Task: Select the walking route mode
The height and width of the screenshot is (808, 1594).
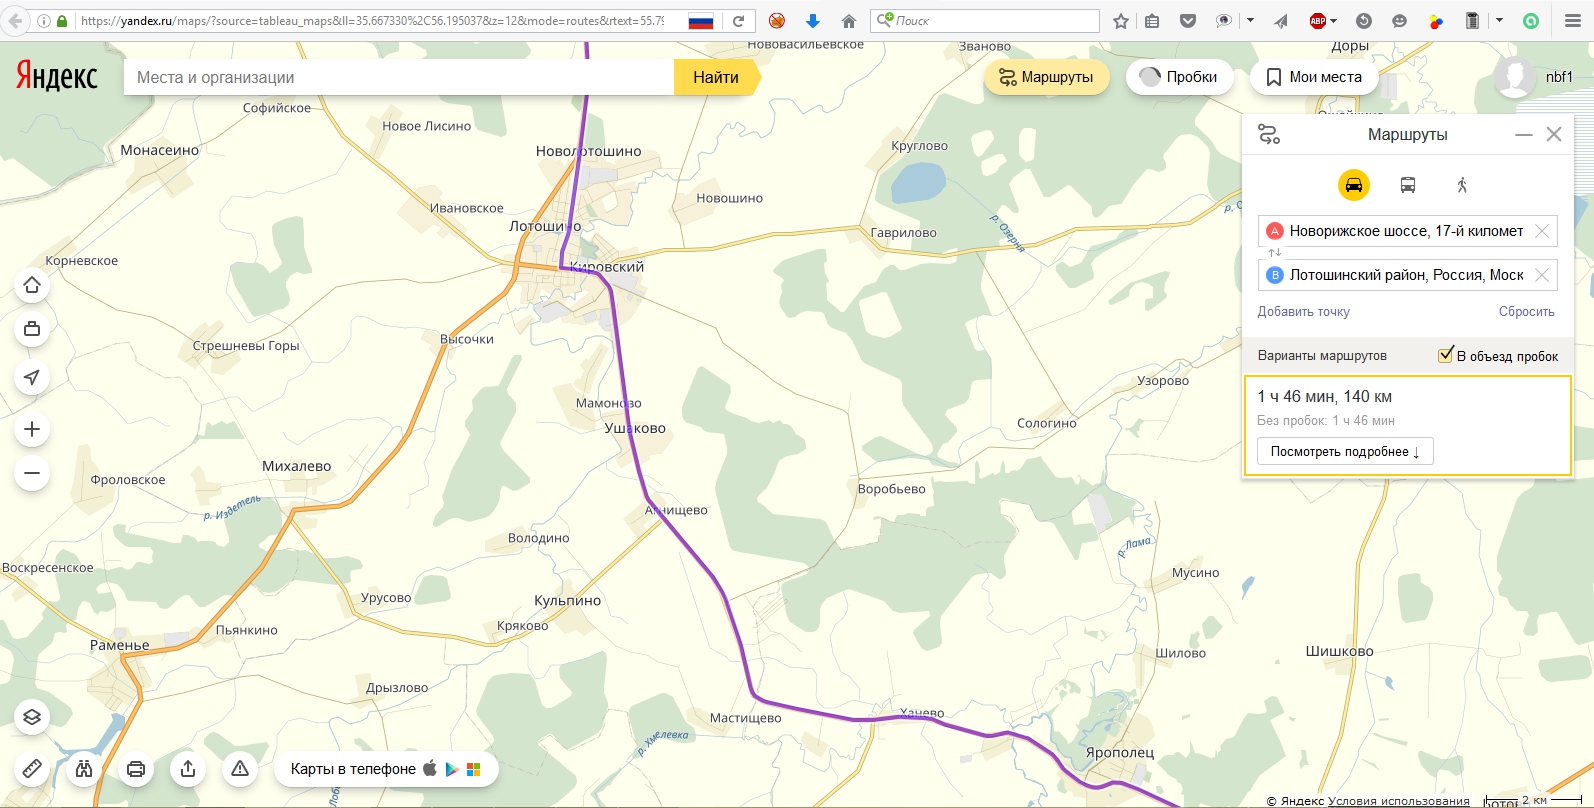Action: tap(1462, 185)
